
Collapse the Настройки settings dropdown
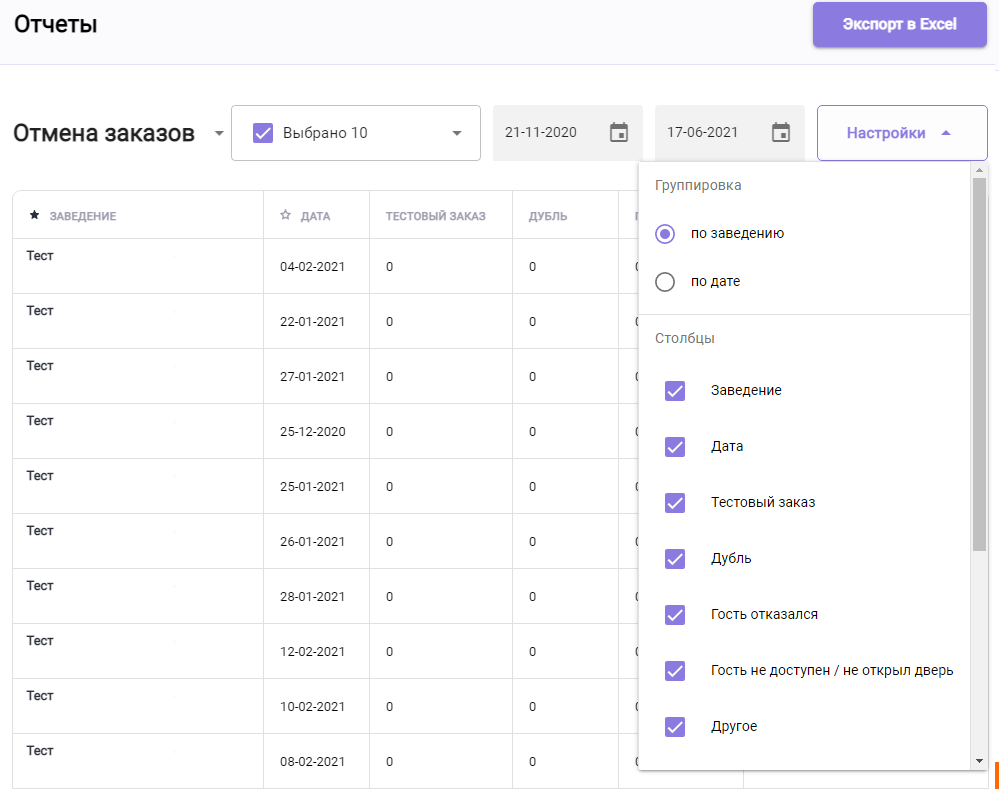[x=902, y=133]
